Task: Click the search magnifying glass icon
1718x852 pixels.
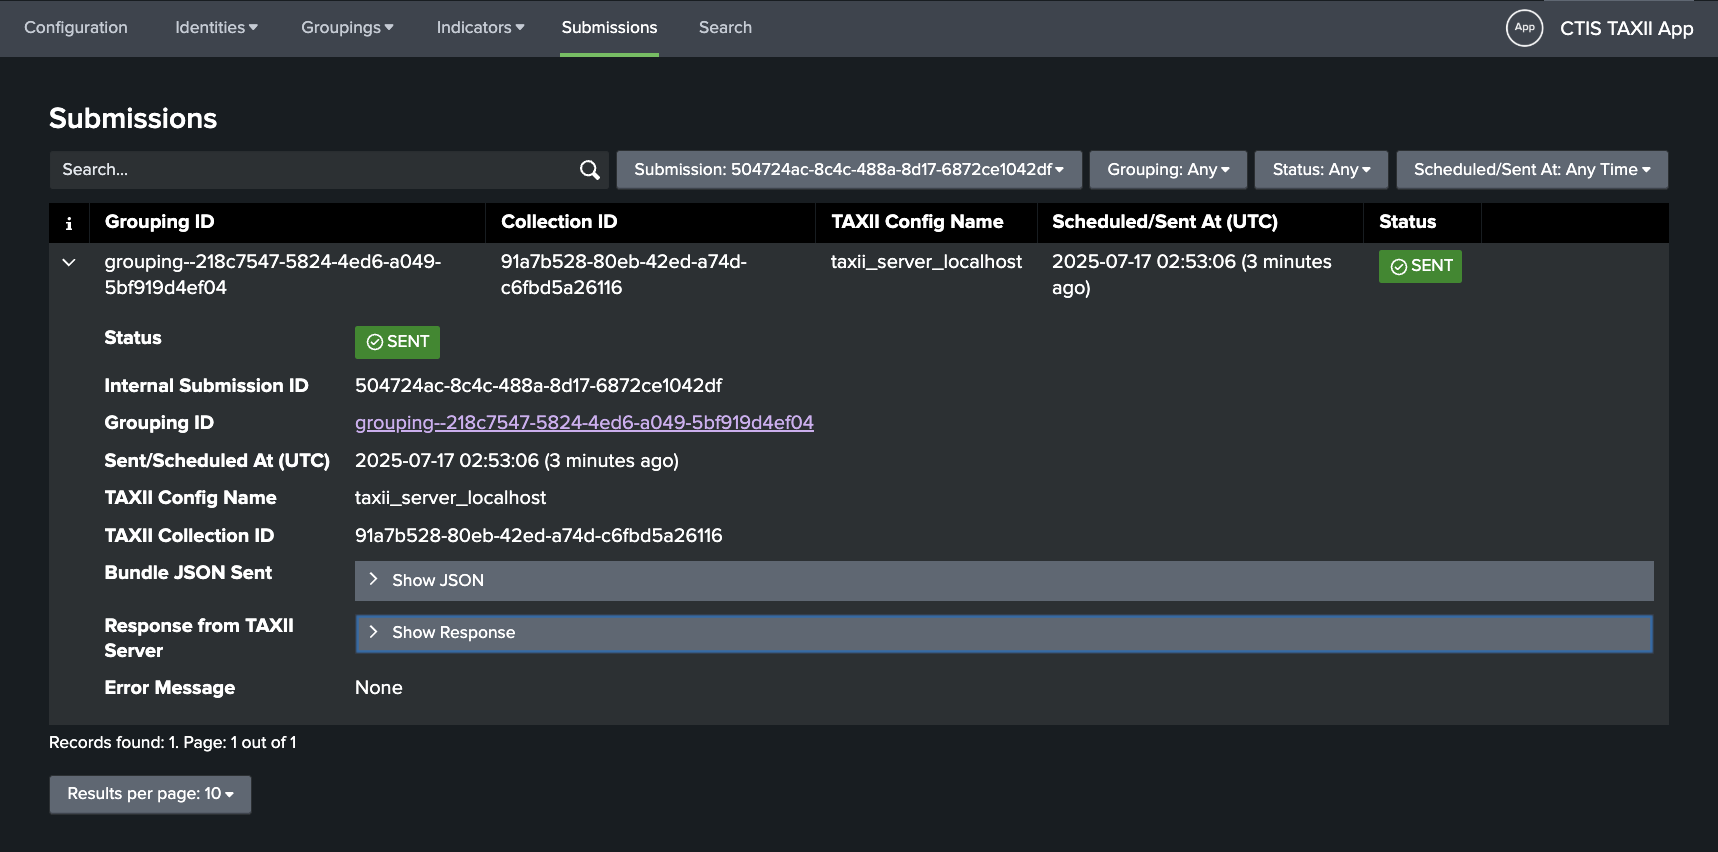Action: [589, 170]
